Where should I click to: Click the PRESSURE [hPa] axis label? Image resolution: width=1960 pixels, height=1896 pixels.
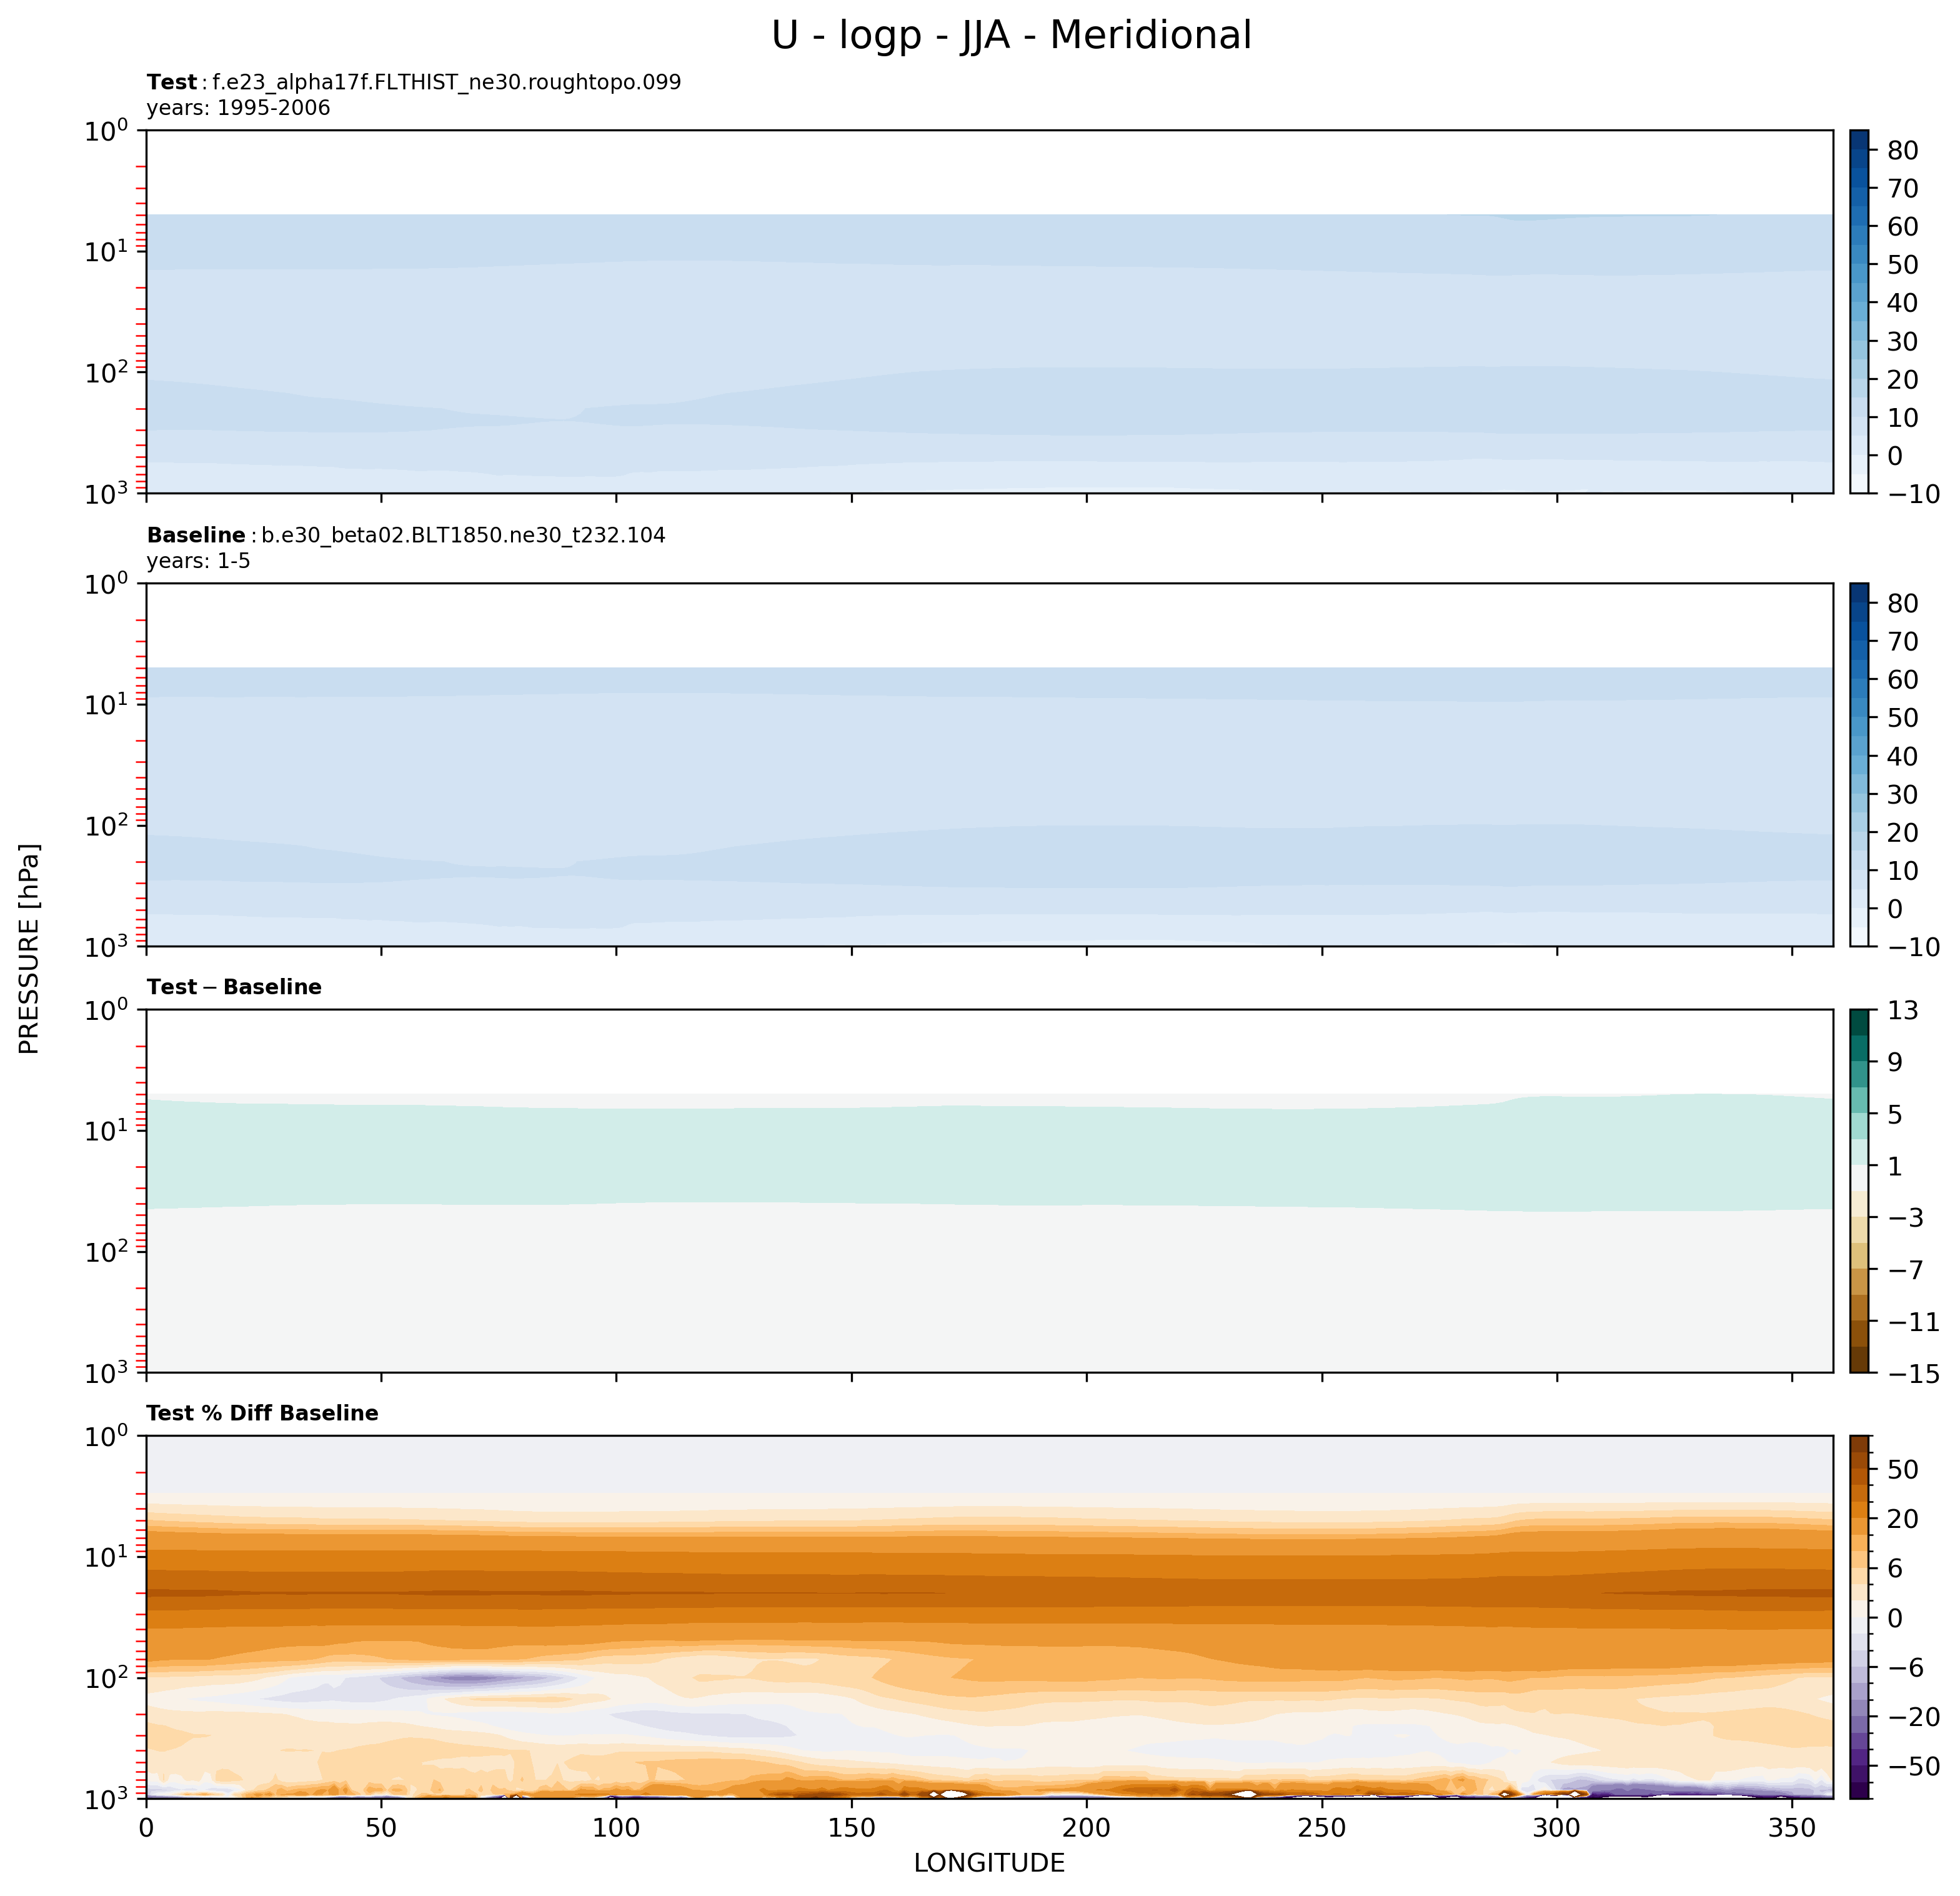coord(29,949)
